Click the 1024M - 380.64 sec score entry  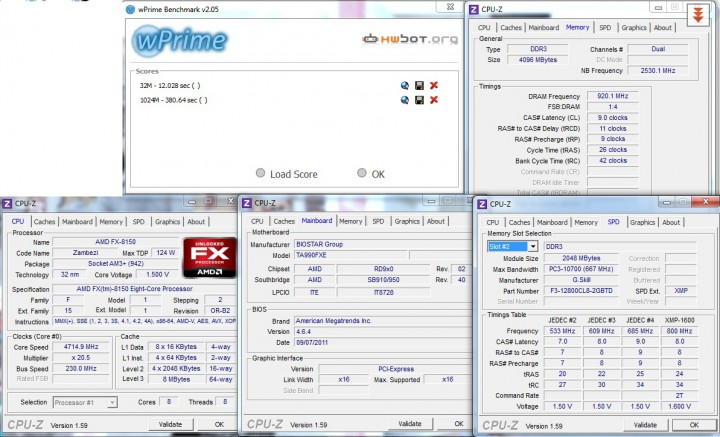(174, 100)
